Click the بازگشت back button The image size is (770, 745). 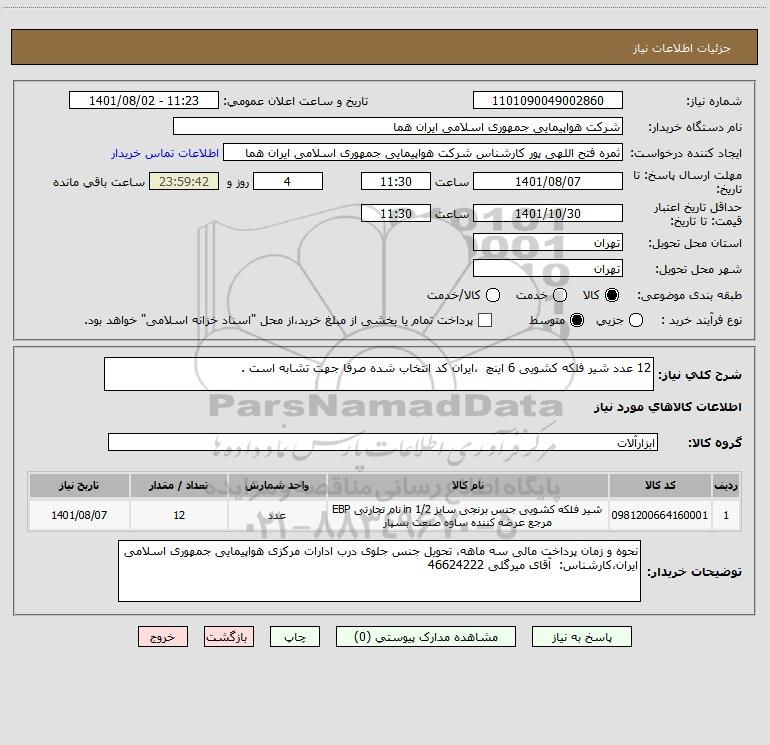pos(229,637)
